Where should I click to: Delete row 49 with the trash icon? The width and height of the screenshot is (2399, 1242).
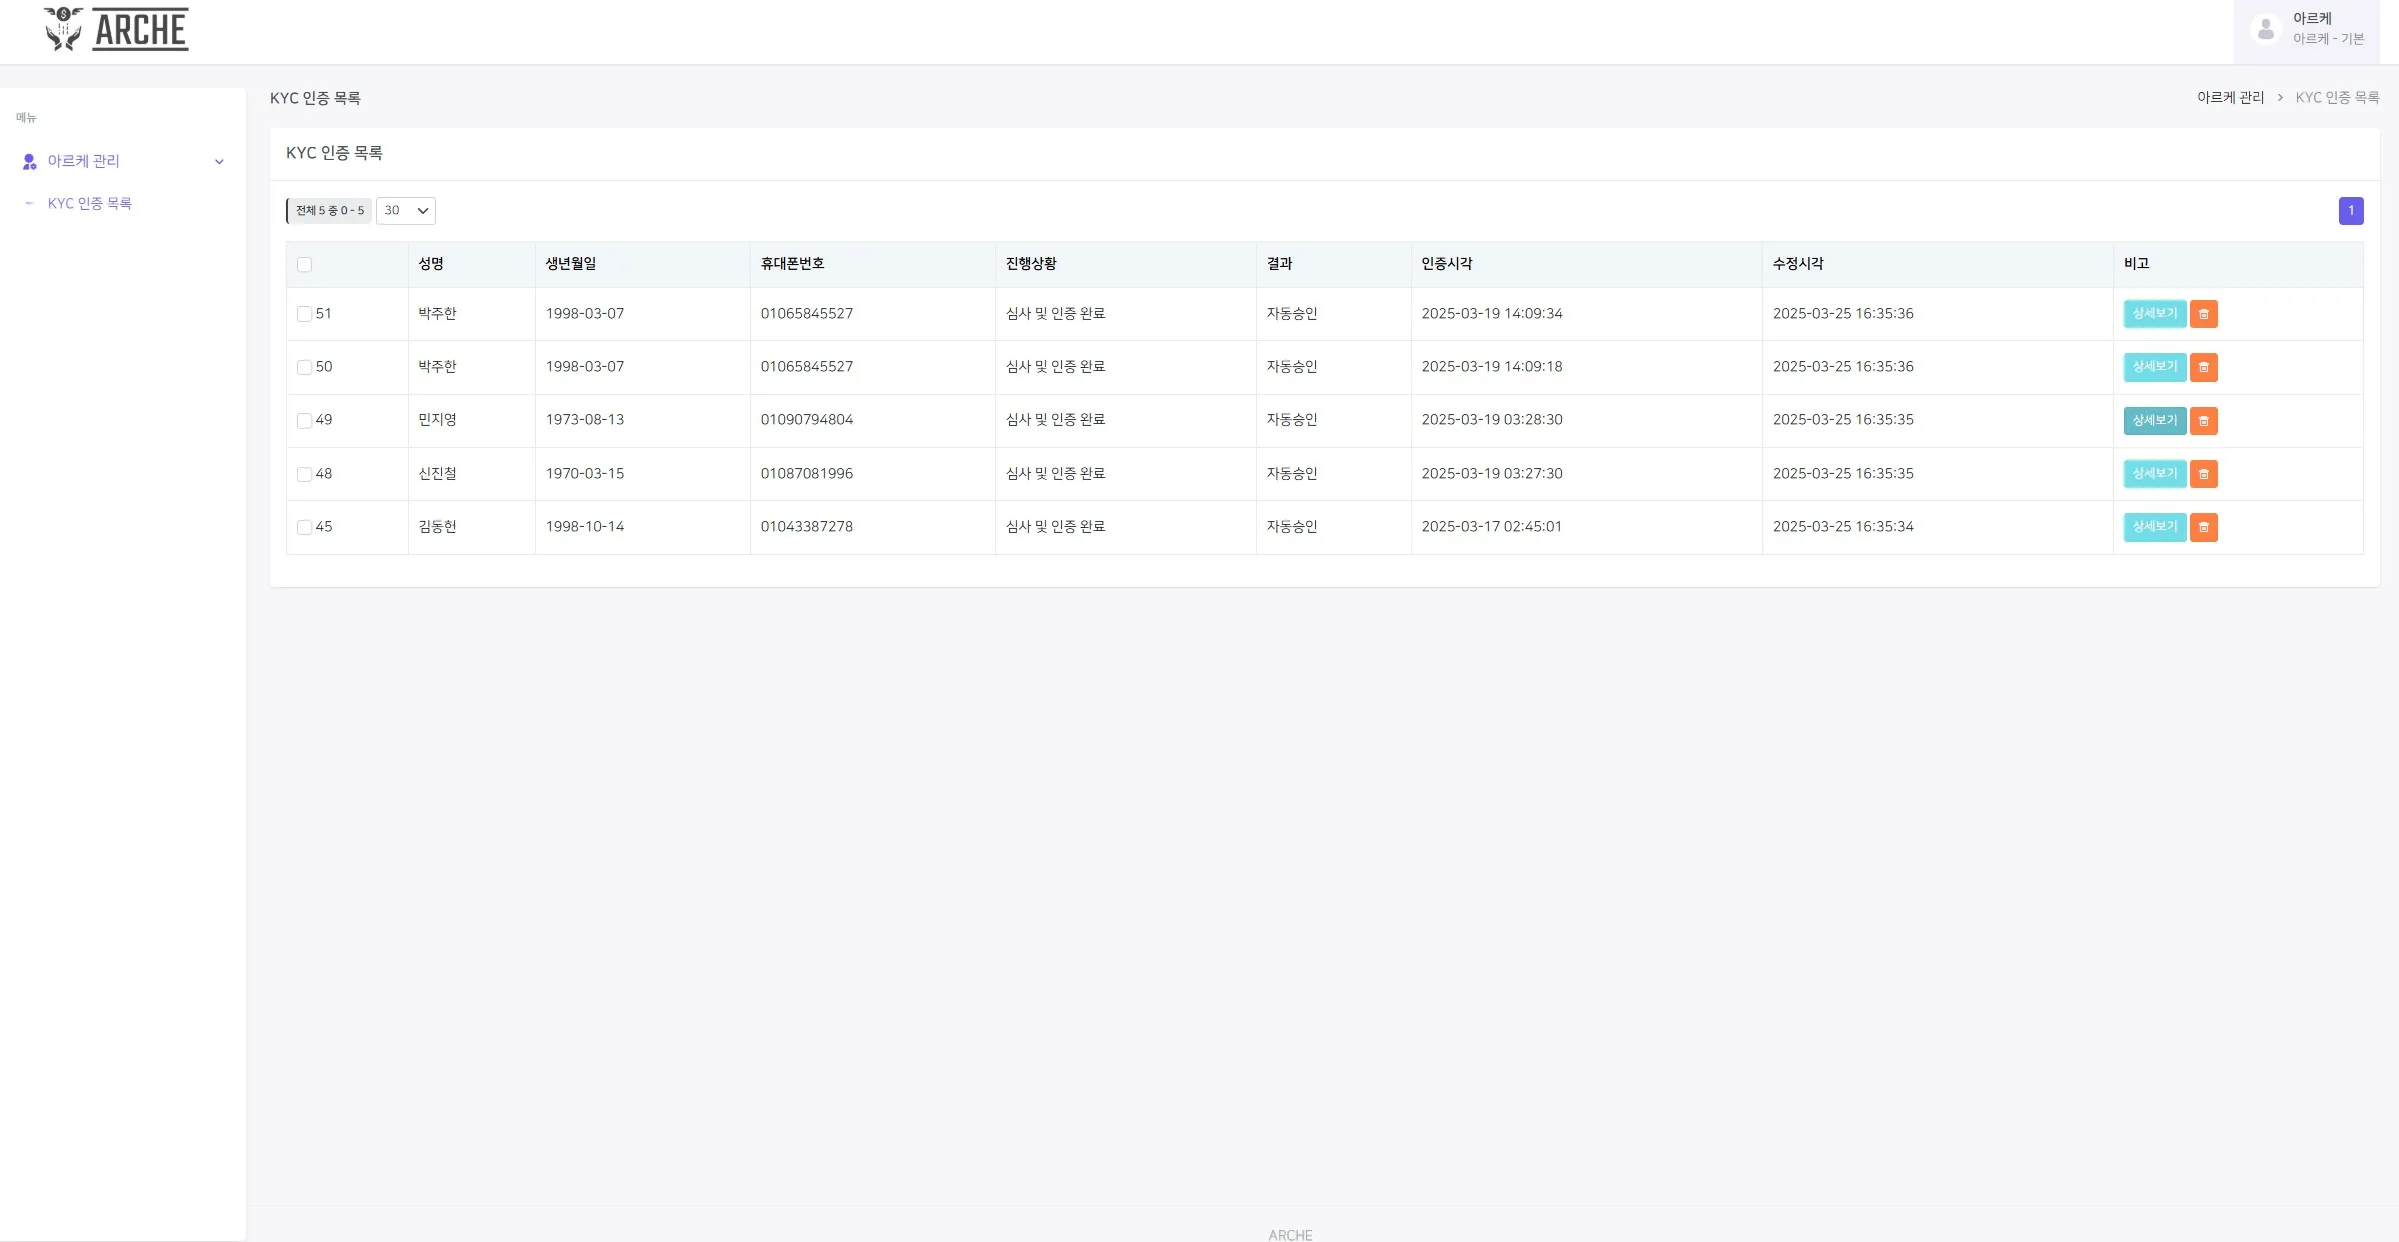(2203, 421)
